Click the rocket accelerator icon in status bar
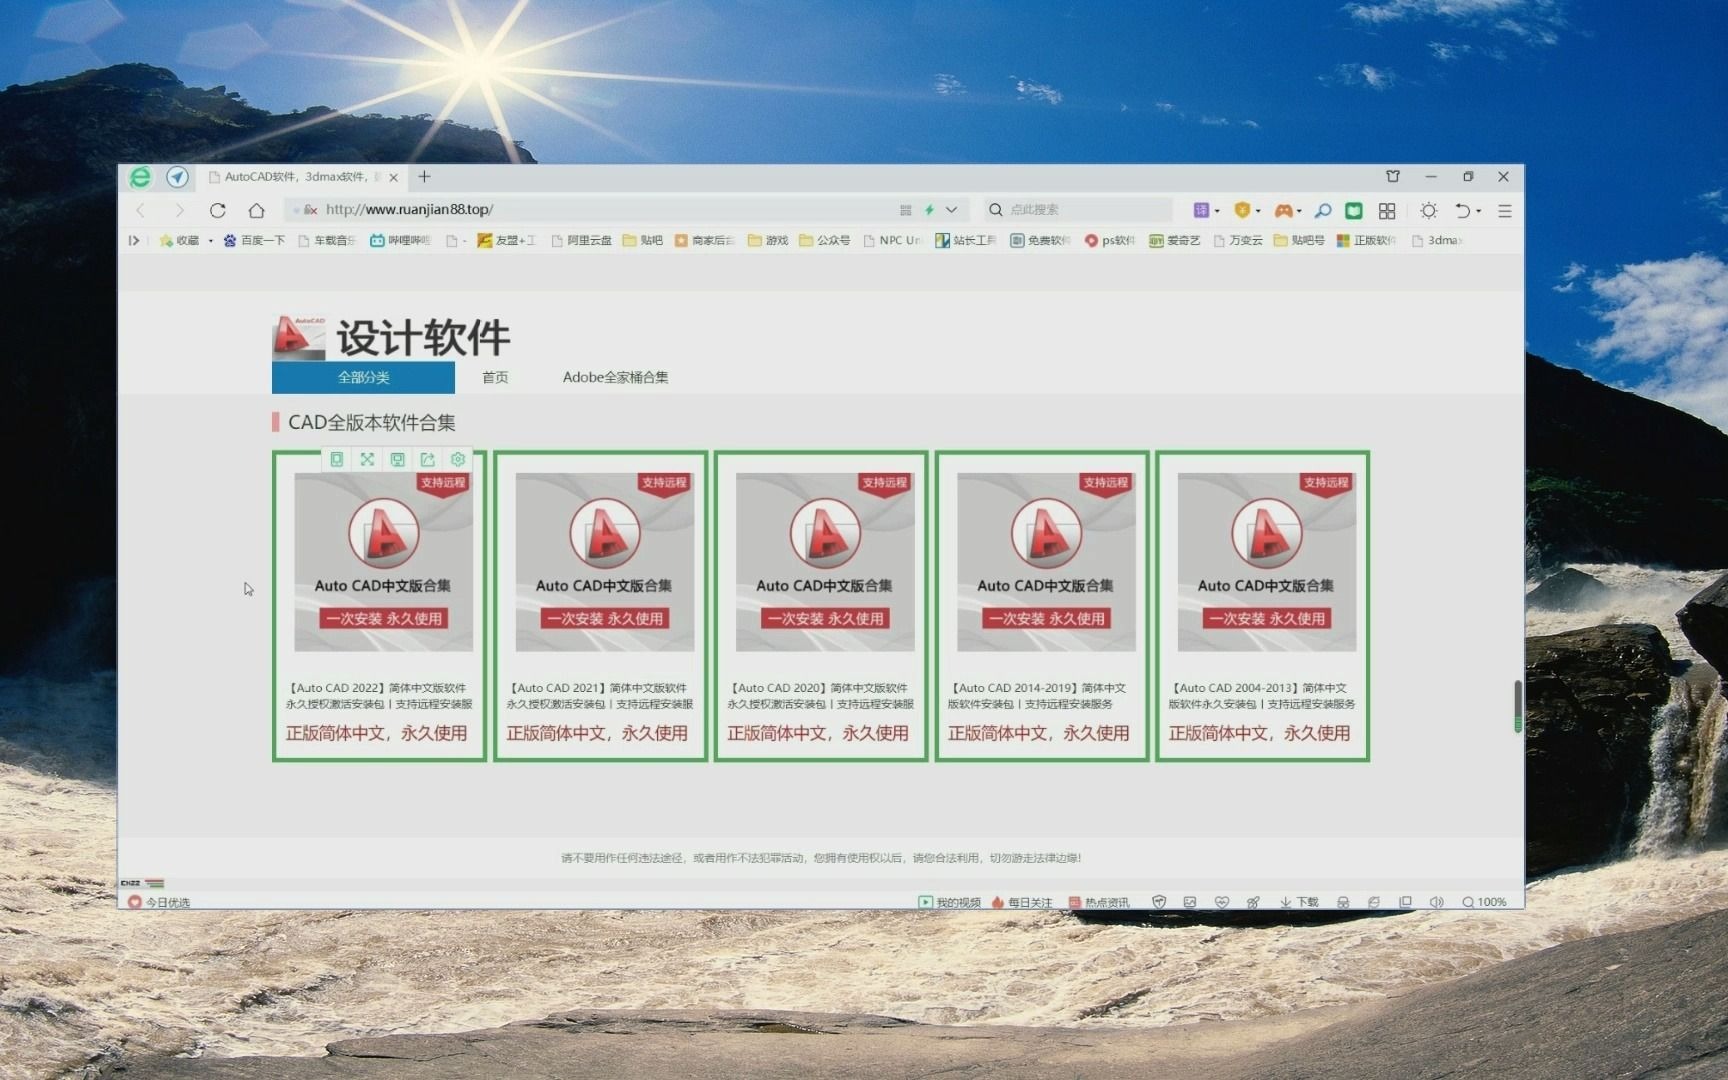Image resolution: width=1728 pixels, height=1080 pixels. pyautogui.click(x=1252, y=902)
